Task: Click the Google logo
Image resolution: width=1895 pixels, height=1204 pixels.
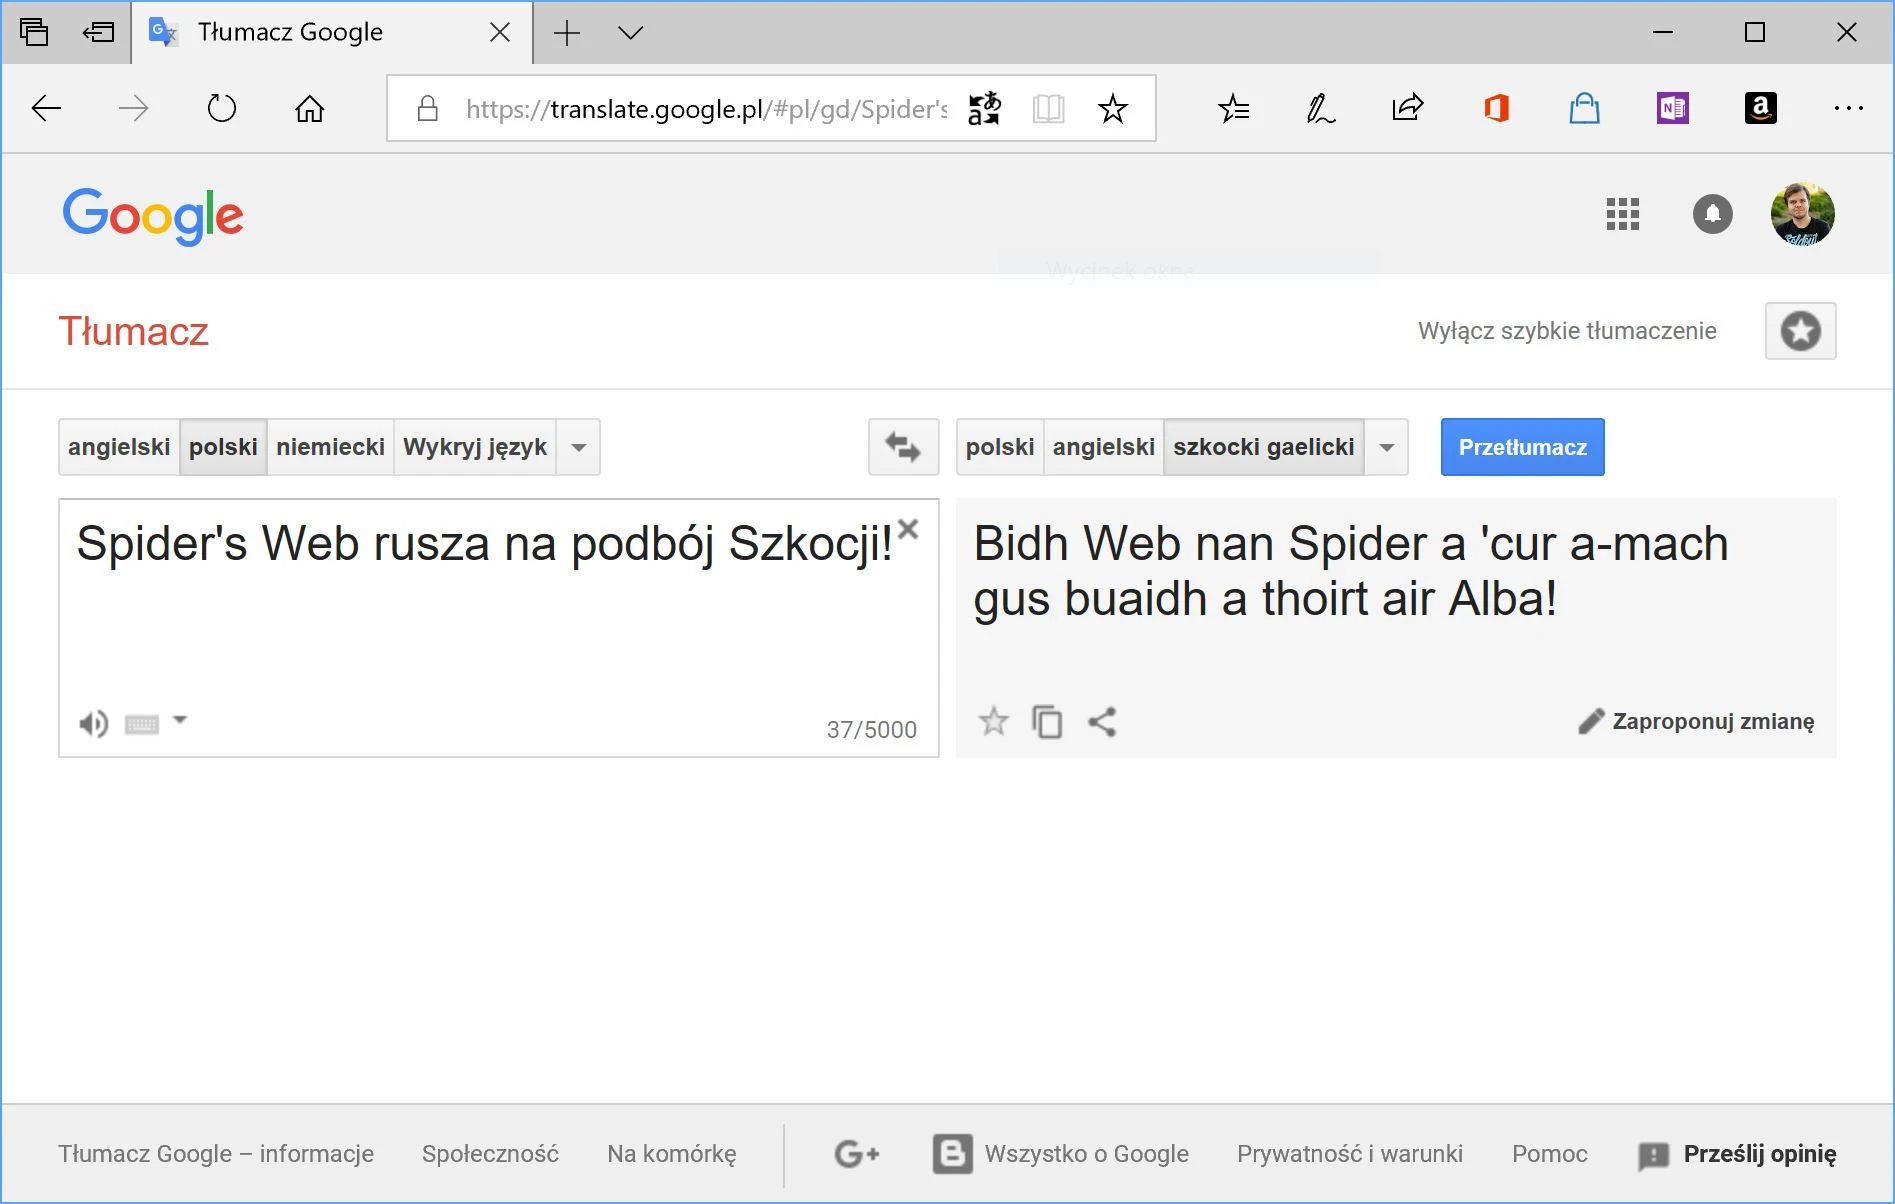Action: click(153, 216)
